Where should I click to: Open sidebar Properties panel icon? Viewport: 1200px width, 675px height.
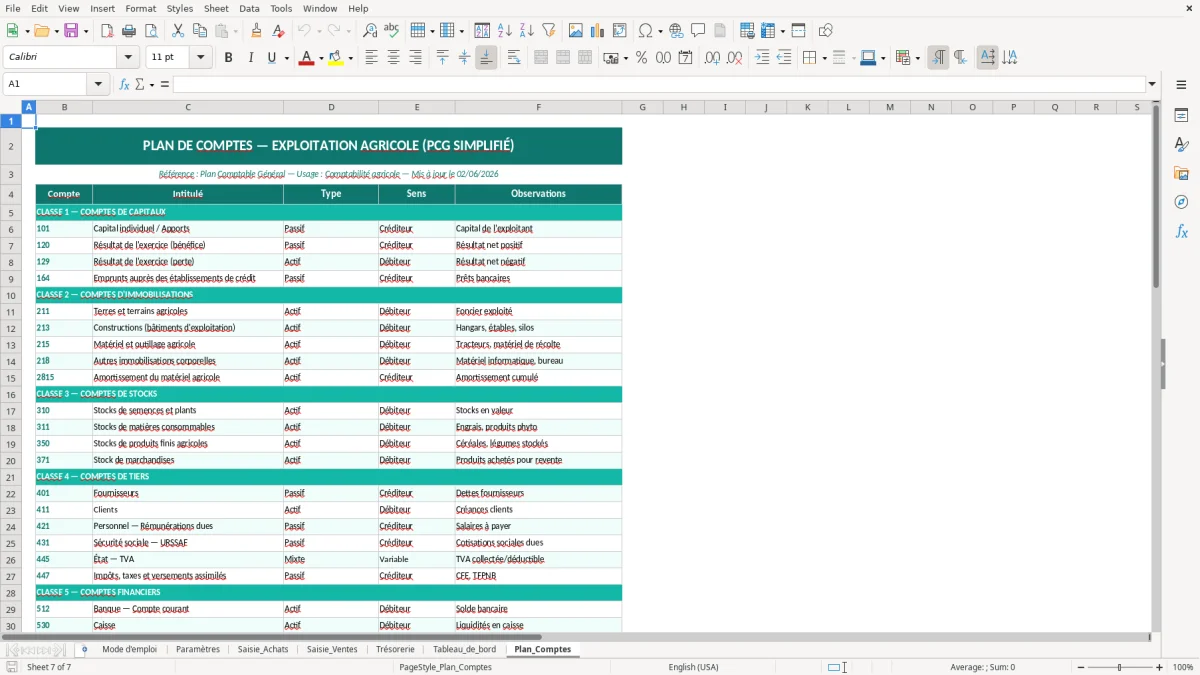tap(1181, 116)
